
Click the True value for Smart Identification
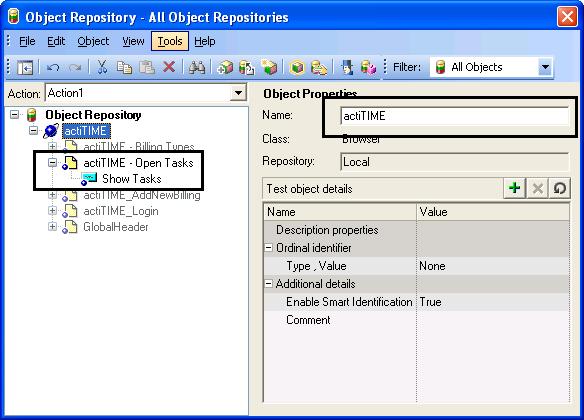pyautogui.click(x=430, y=302)
